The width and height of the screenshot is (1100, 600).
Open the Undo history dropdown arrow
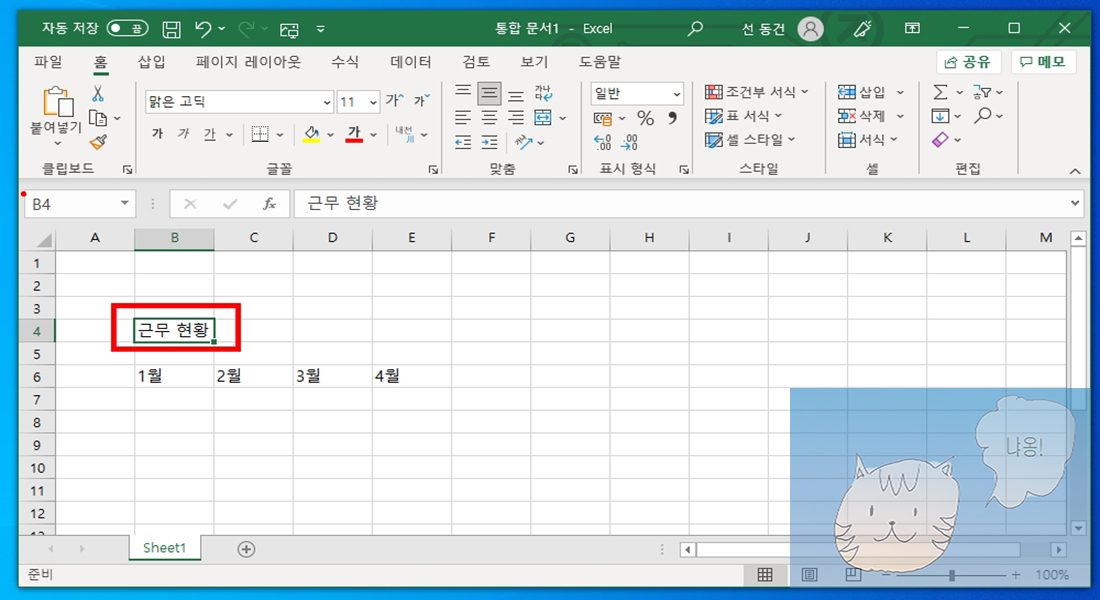222,29
